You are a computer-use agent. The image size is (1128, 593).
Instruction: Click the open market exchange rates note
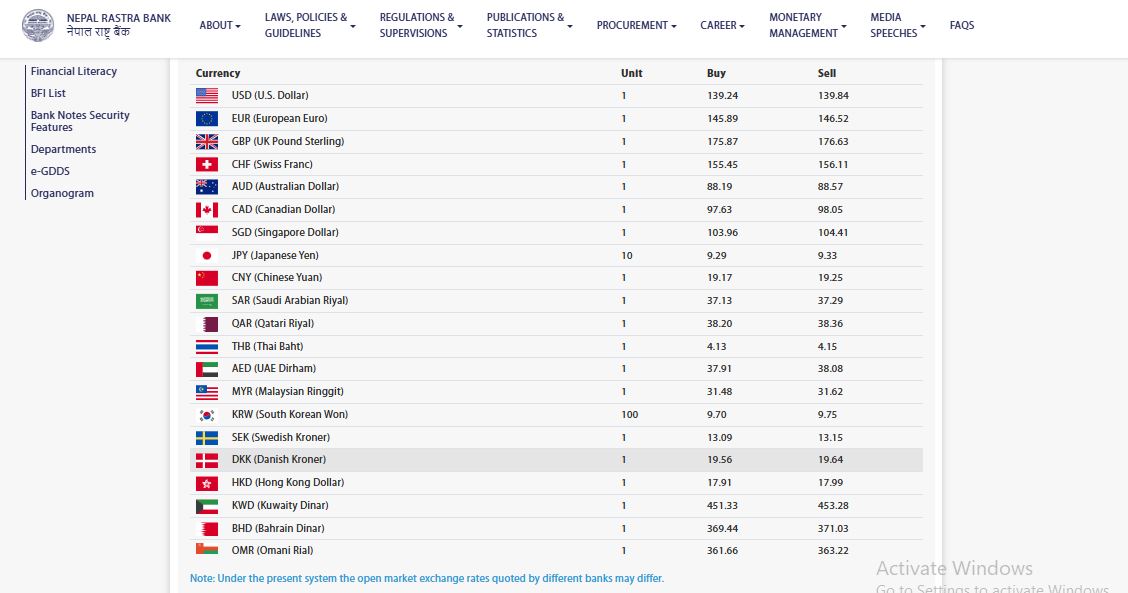(x=427, y=579)
